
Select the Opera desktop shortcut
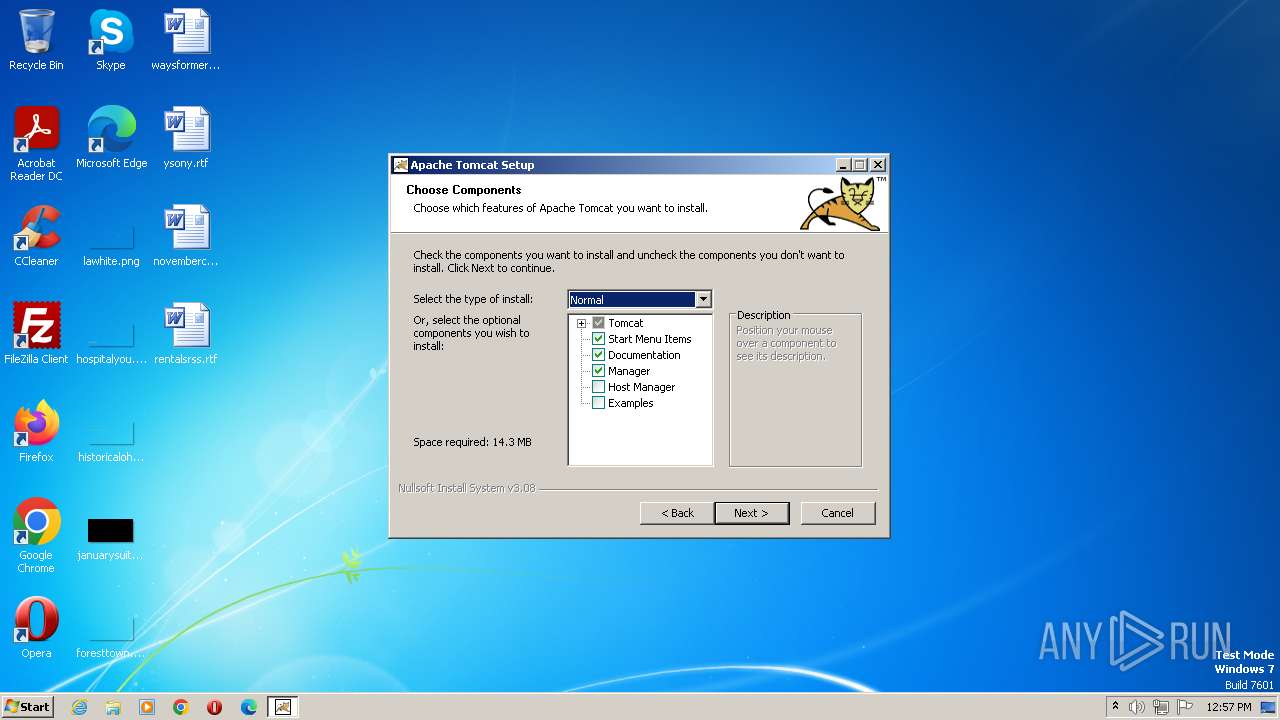pyautogui.click(x=36, y=628)
